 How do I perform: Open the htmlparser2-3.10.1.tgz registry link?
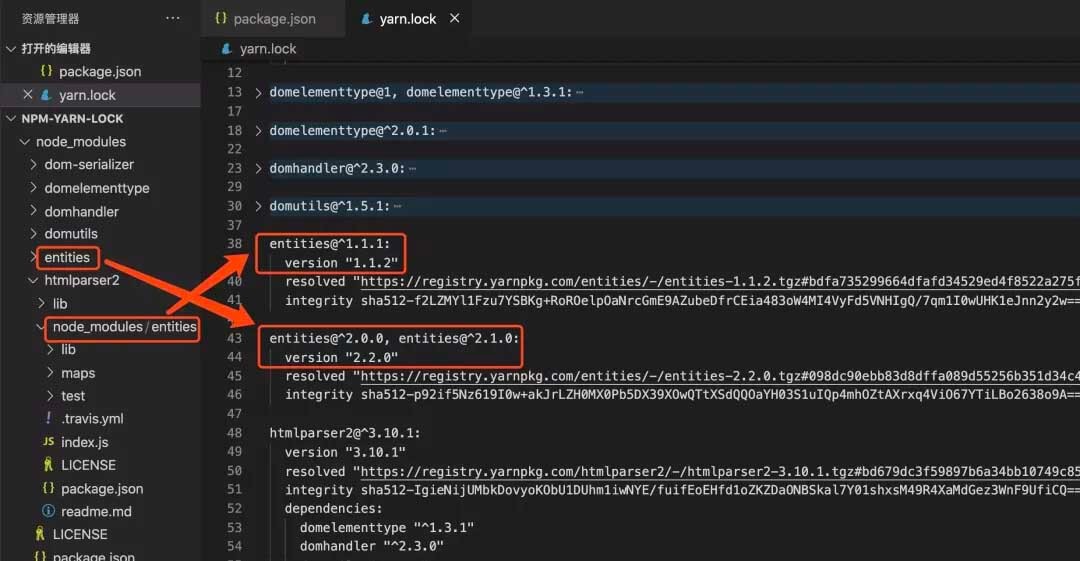[x=700, y=472]
